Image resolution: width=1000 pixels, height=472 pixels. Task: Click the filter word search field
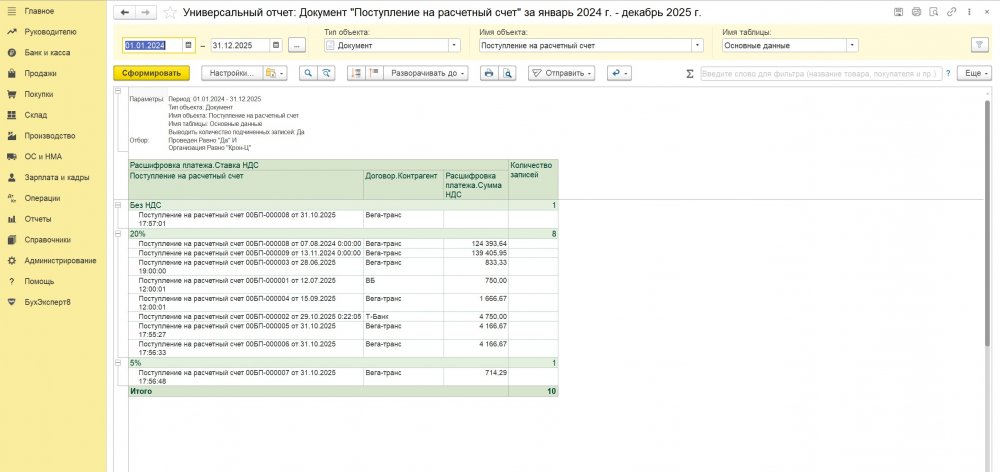(x=821, y=73)
